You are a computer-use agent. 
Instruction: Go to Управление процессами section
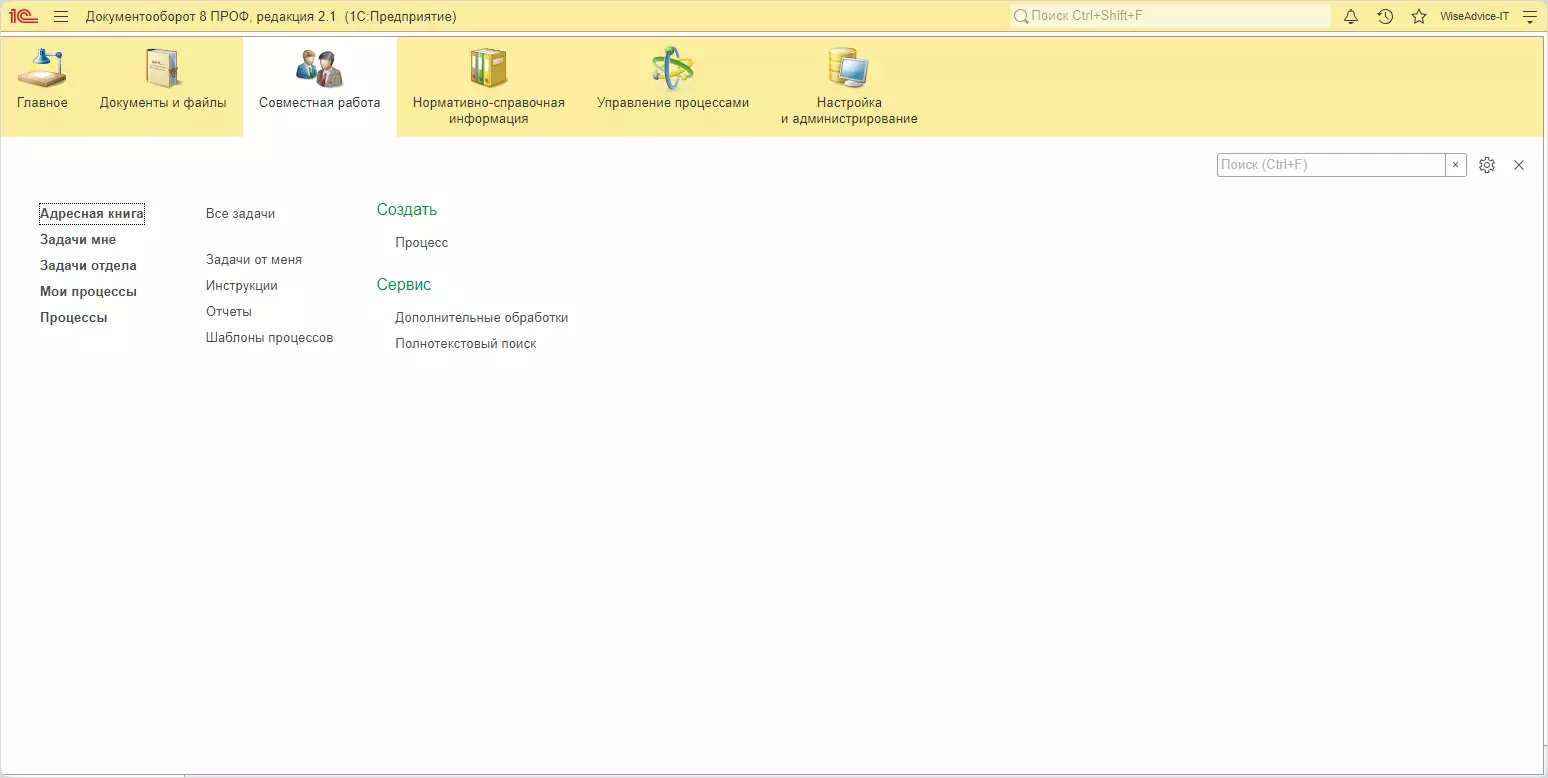(673, 87)
